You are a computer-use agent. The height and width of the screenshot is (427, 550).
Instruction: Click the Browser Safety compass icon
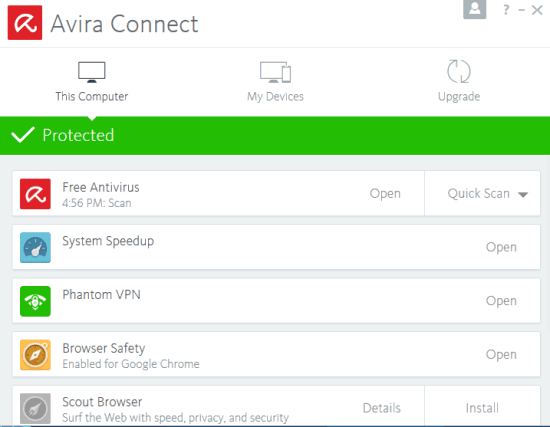tap(35, 355)
